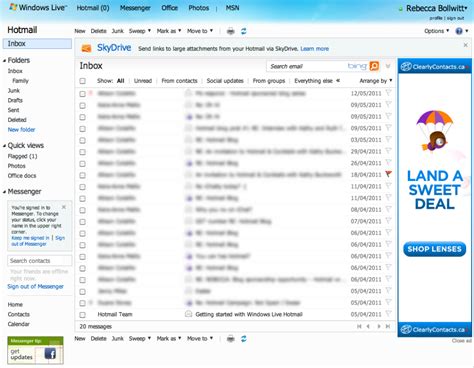
Task: Collapse the Folders section
Action: [x=4, y=61]
